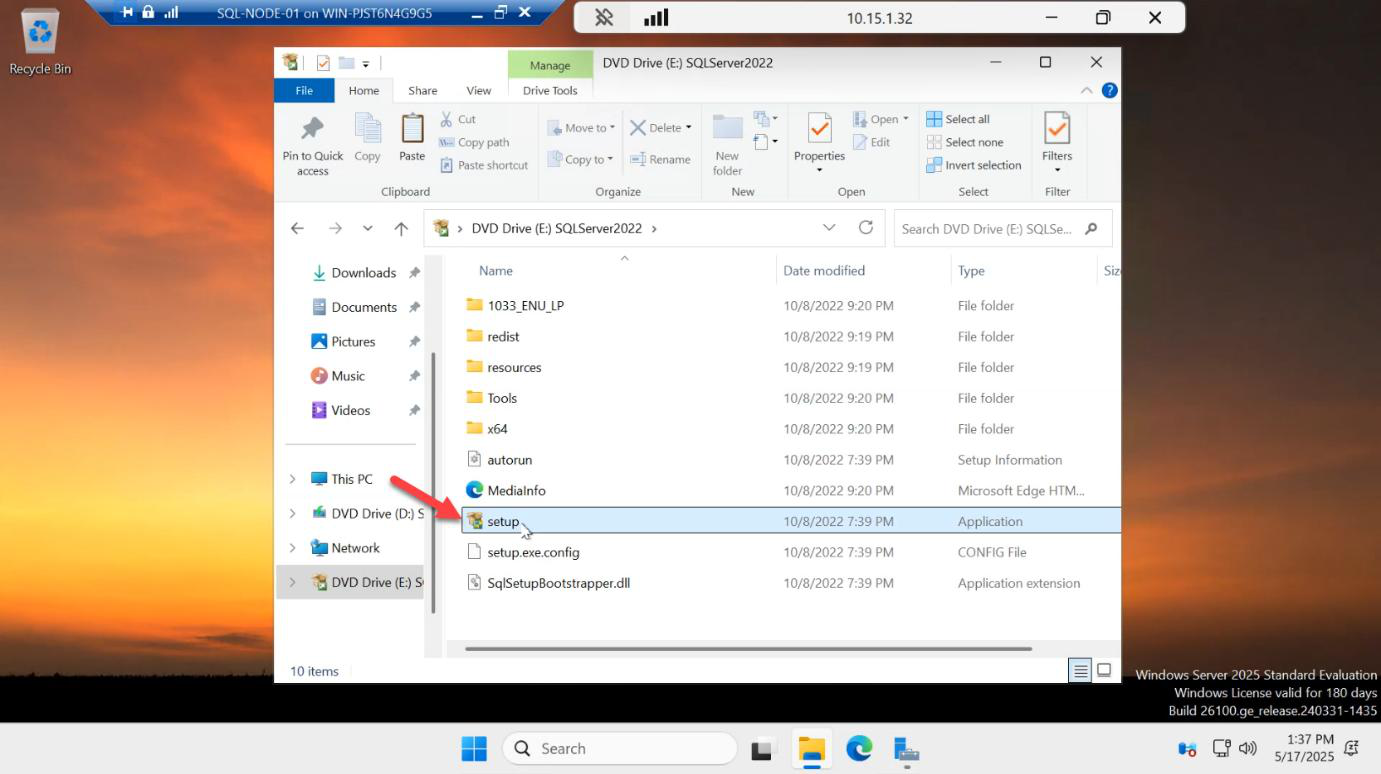
Task: Click the Rename ribbon command
Action: point(660,159)
